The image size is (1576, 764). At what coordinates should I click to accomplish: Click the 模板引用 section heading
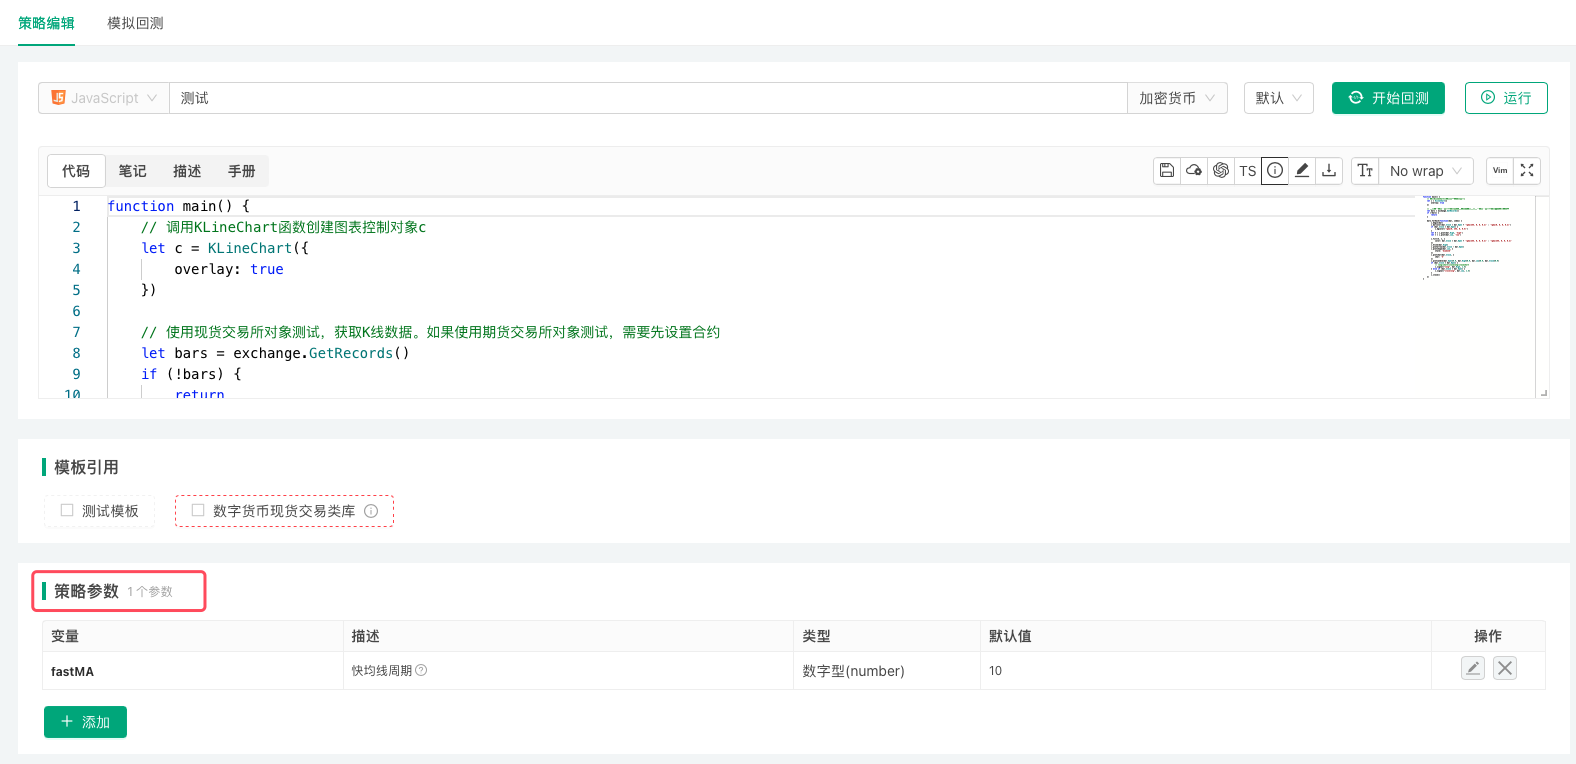click(x=86, y=467)
